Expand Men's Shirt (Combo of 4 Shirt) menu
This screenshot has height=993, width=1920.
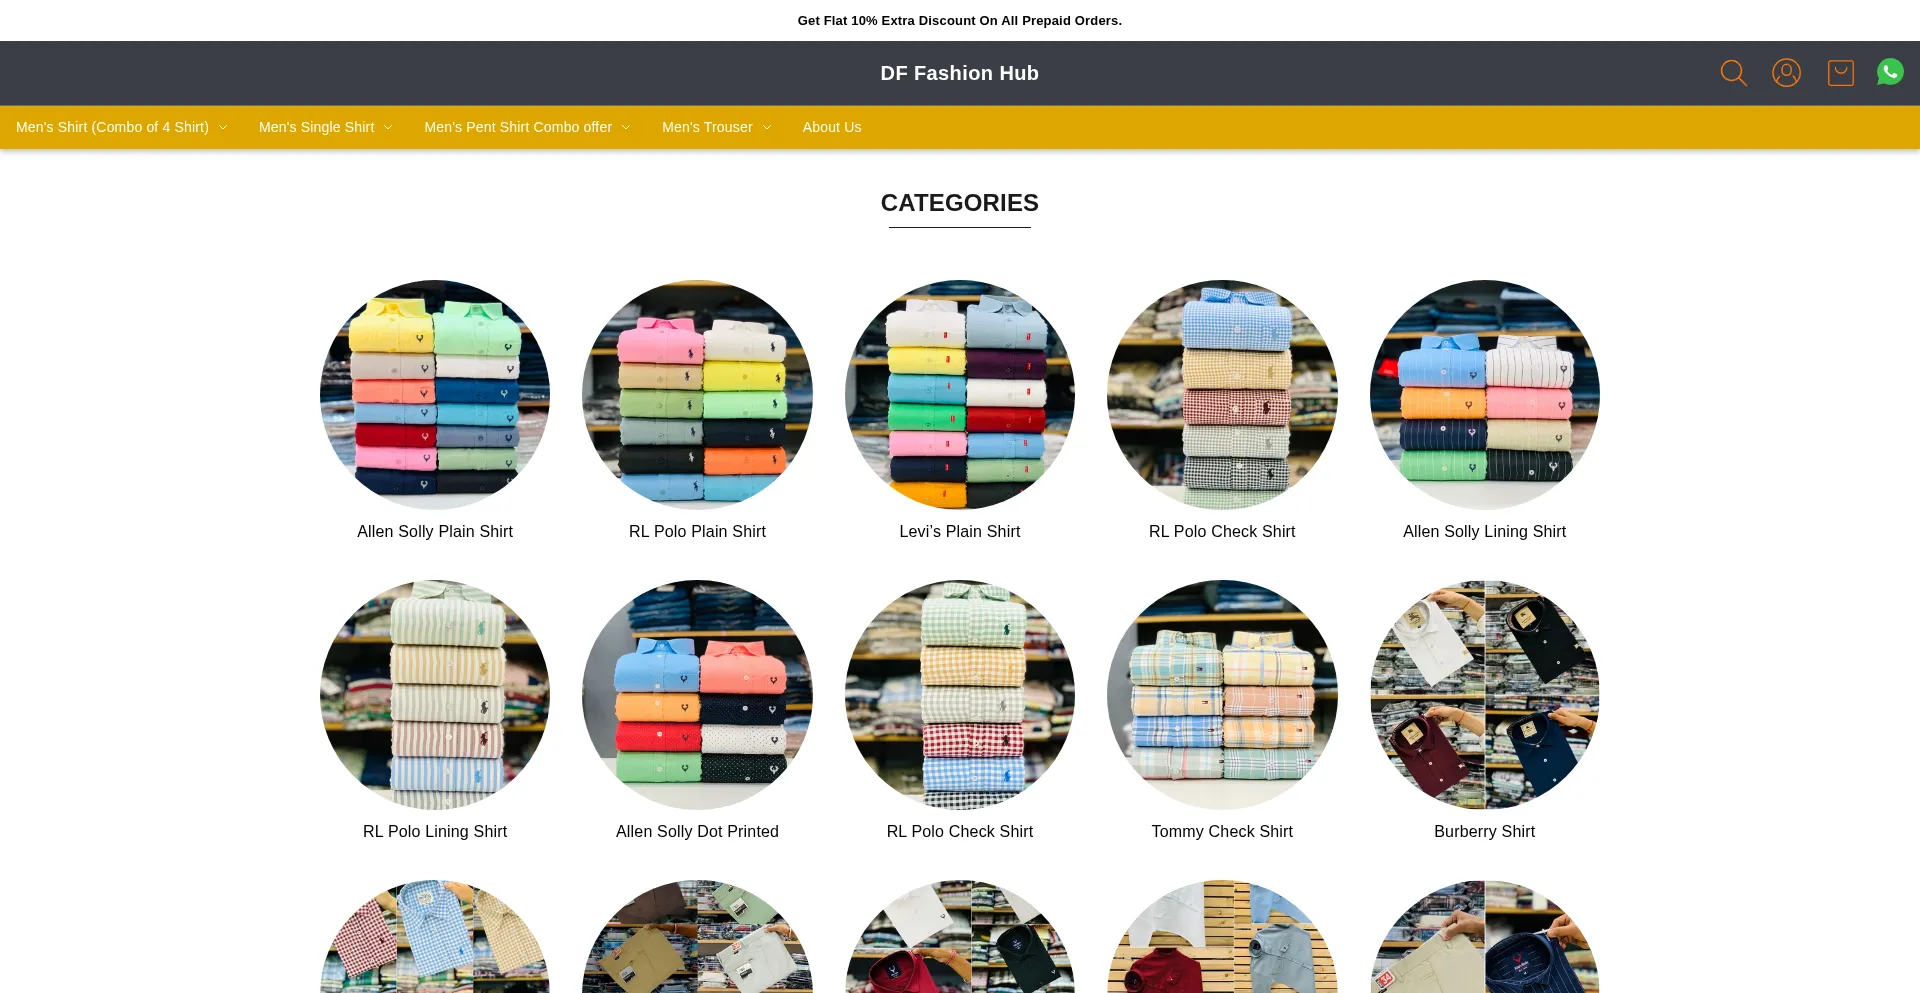click(x=122, y=127)
